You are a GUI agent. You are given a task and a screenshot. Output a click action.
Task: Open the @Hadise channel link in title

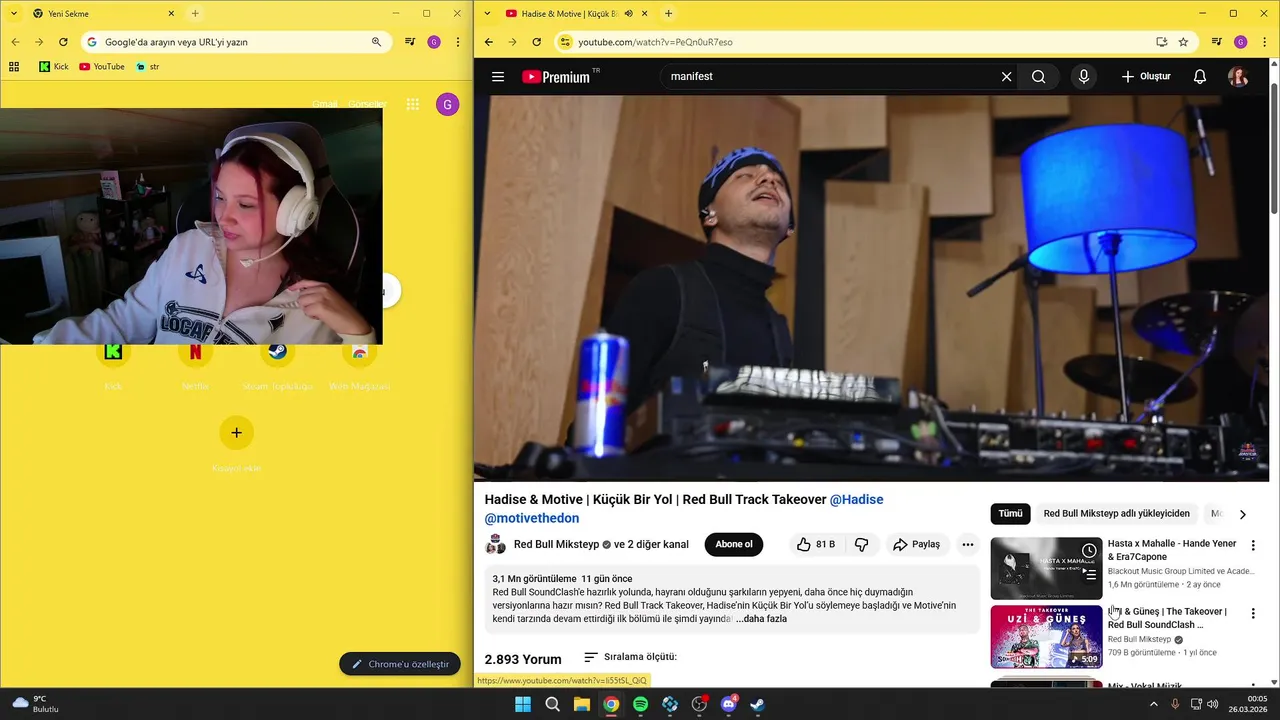click(x=856, y=499)
